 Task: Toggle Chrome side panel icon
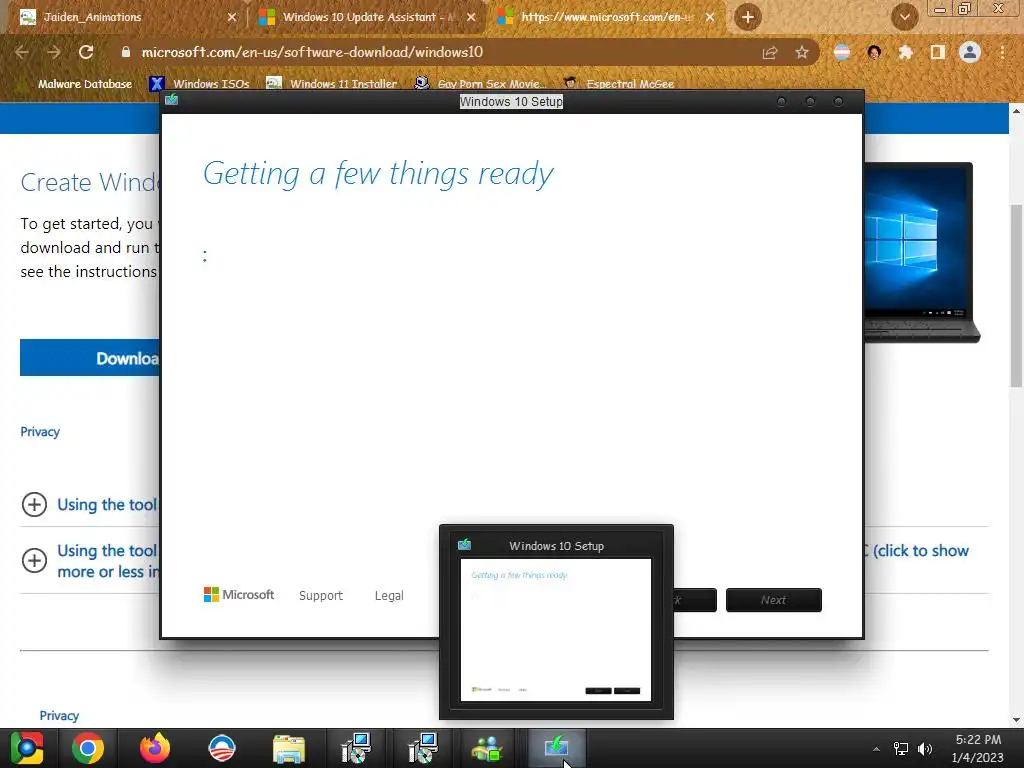(938, 52)
